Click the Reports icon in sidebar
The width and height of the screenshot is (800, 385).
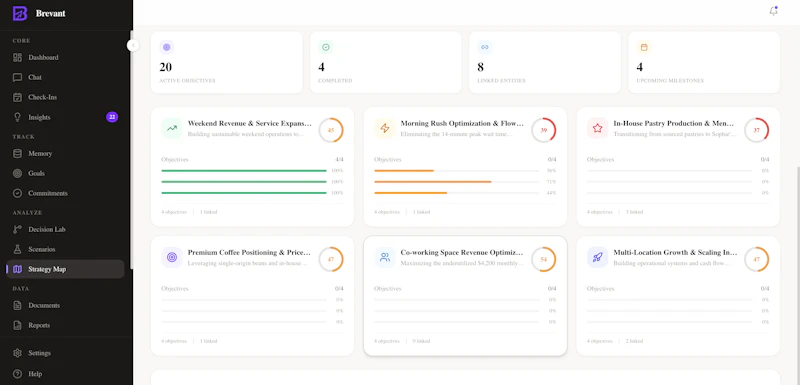click(17, 325)
